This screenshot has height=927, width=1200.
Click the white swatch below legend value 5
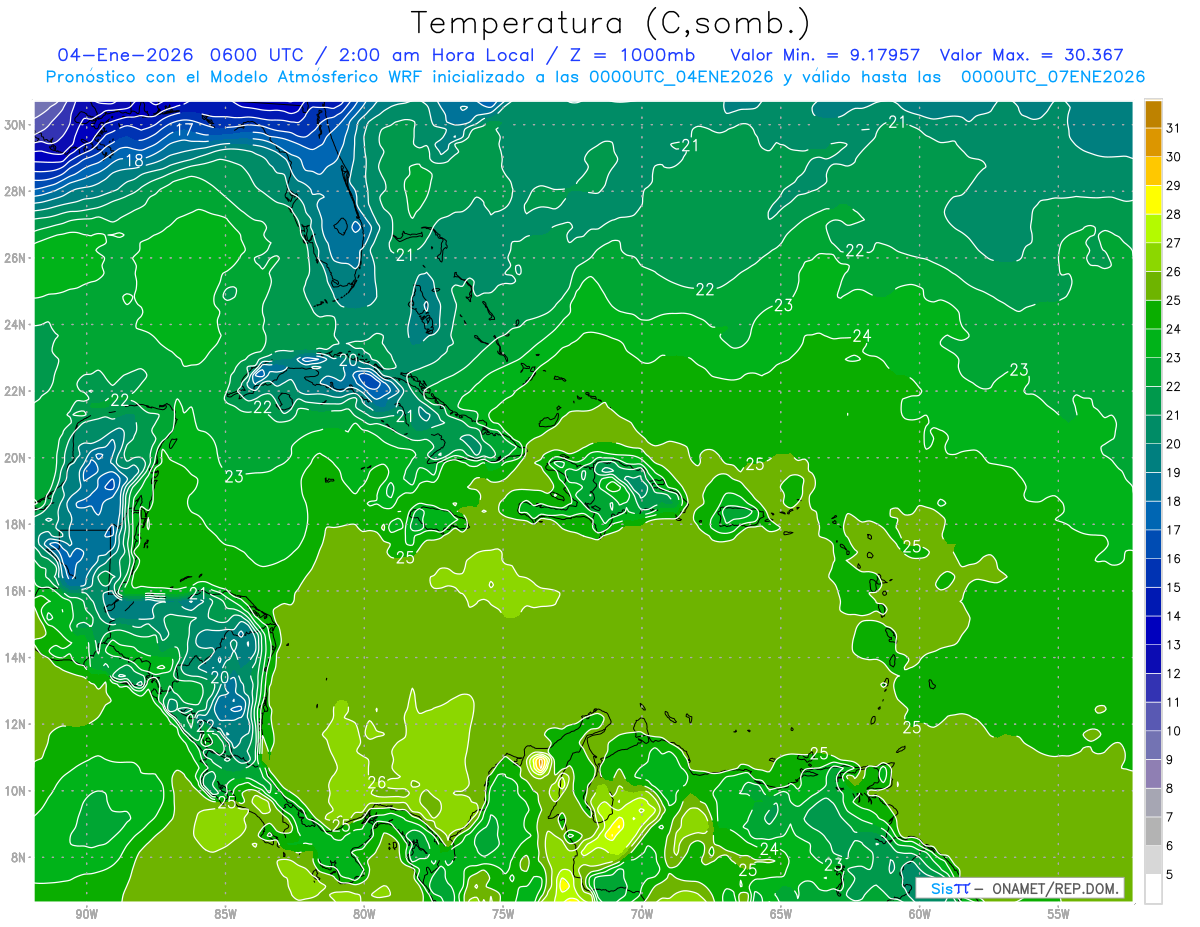[1153, 889]
